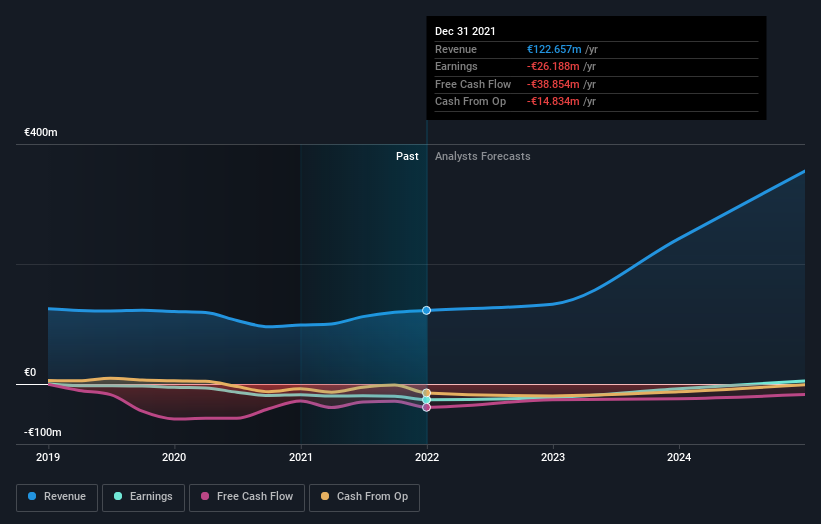Viewport: 821px width, 524px height.
Task: Click the 2022 x-axis label
Action: coord(427,458)
